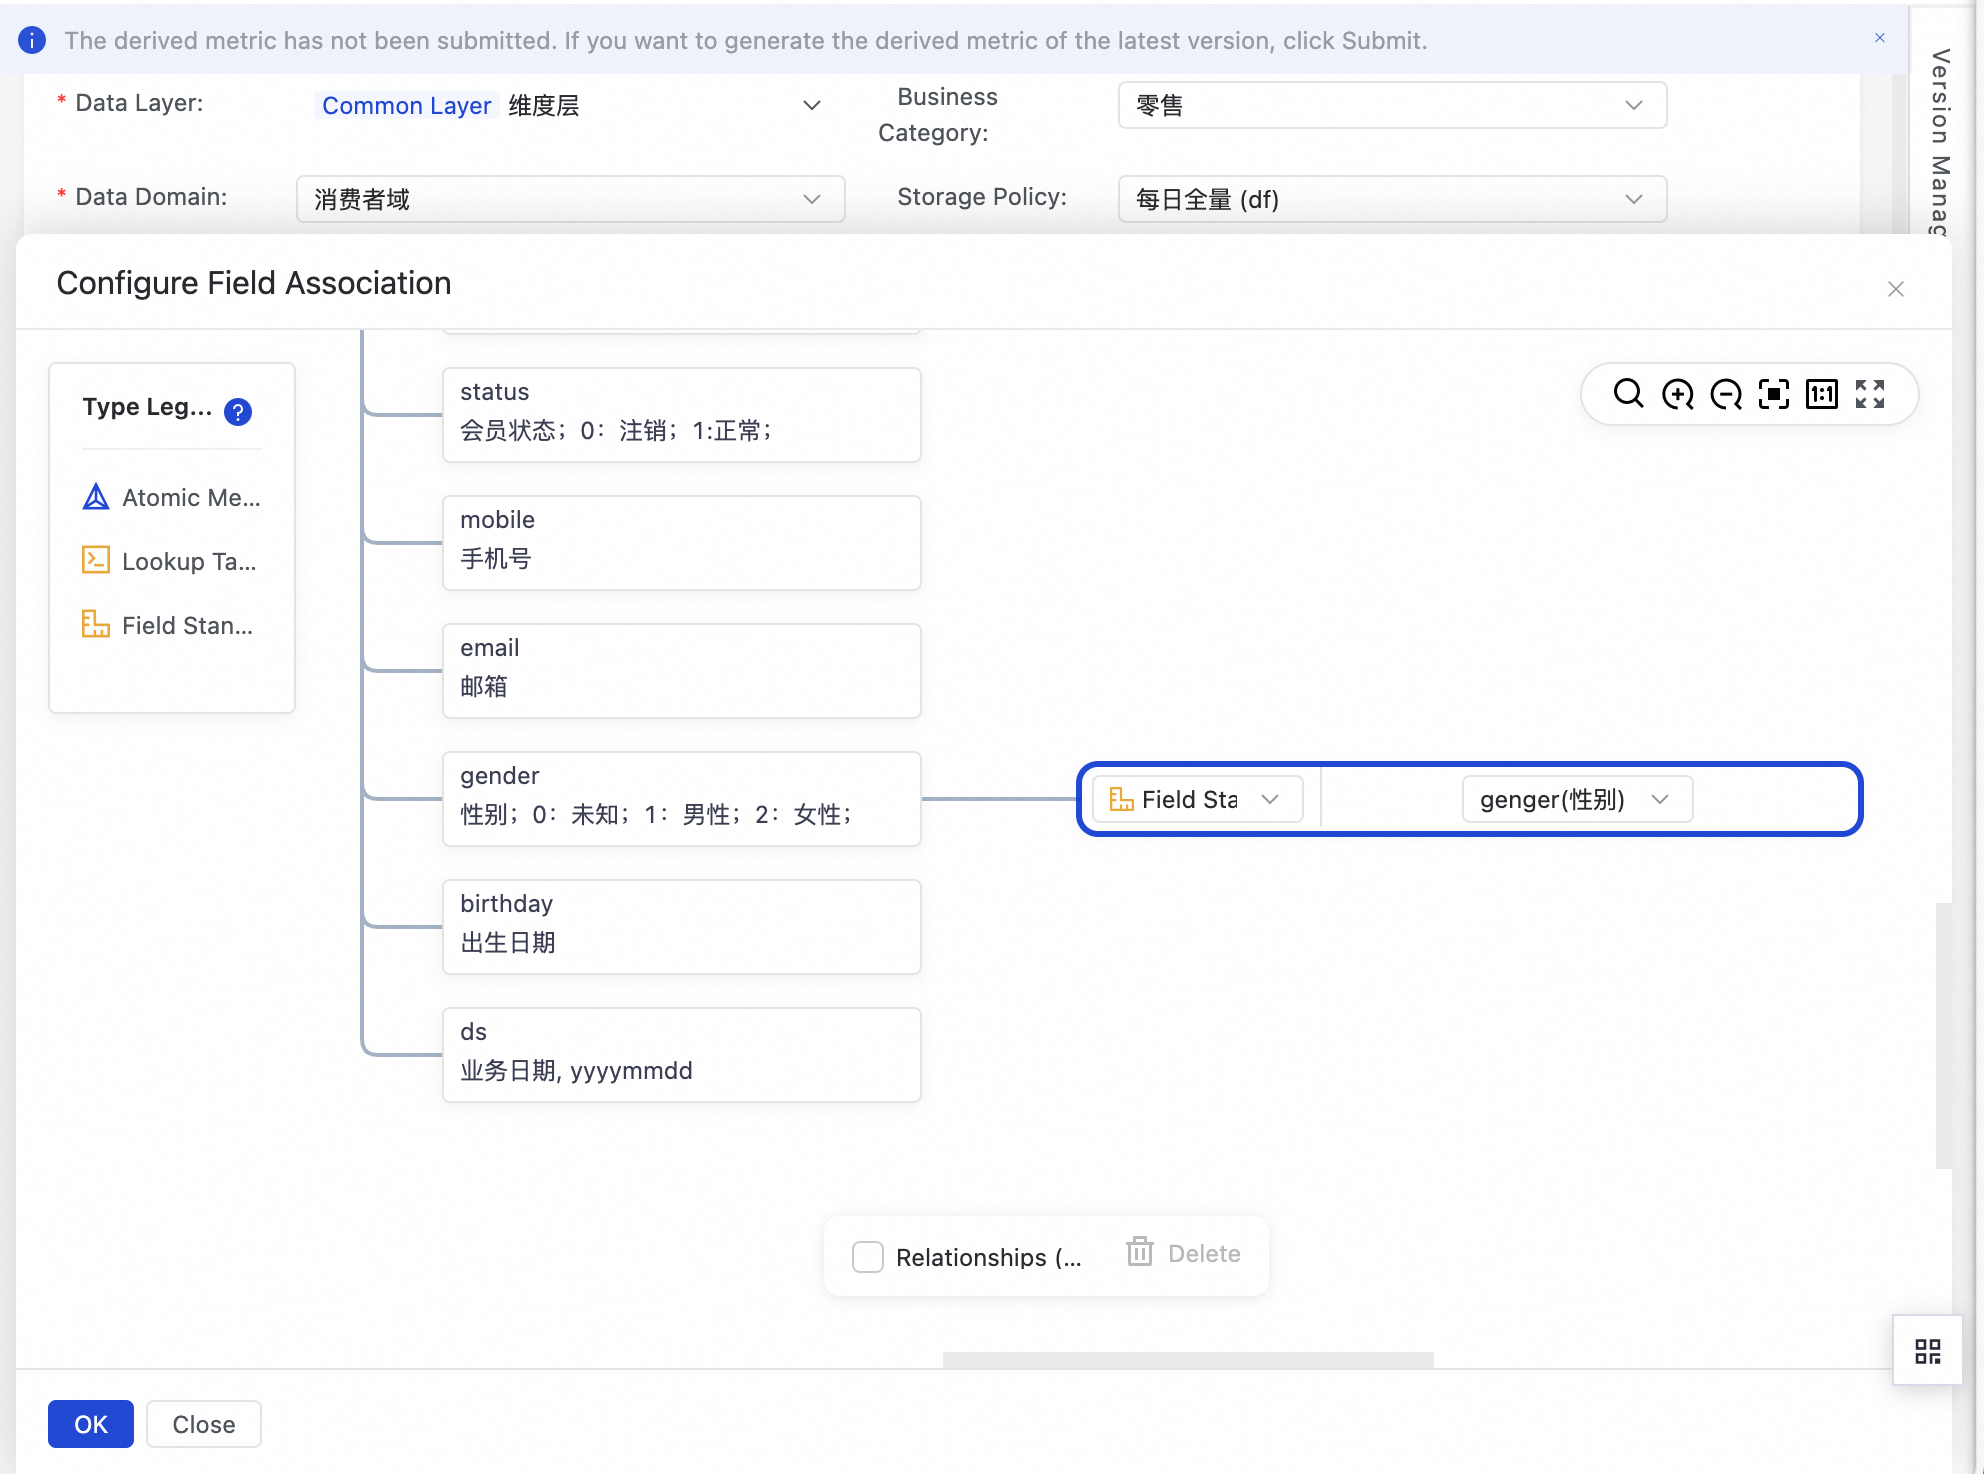Expand the Storage Policy dropdown

point(1391,199)
